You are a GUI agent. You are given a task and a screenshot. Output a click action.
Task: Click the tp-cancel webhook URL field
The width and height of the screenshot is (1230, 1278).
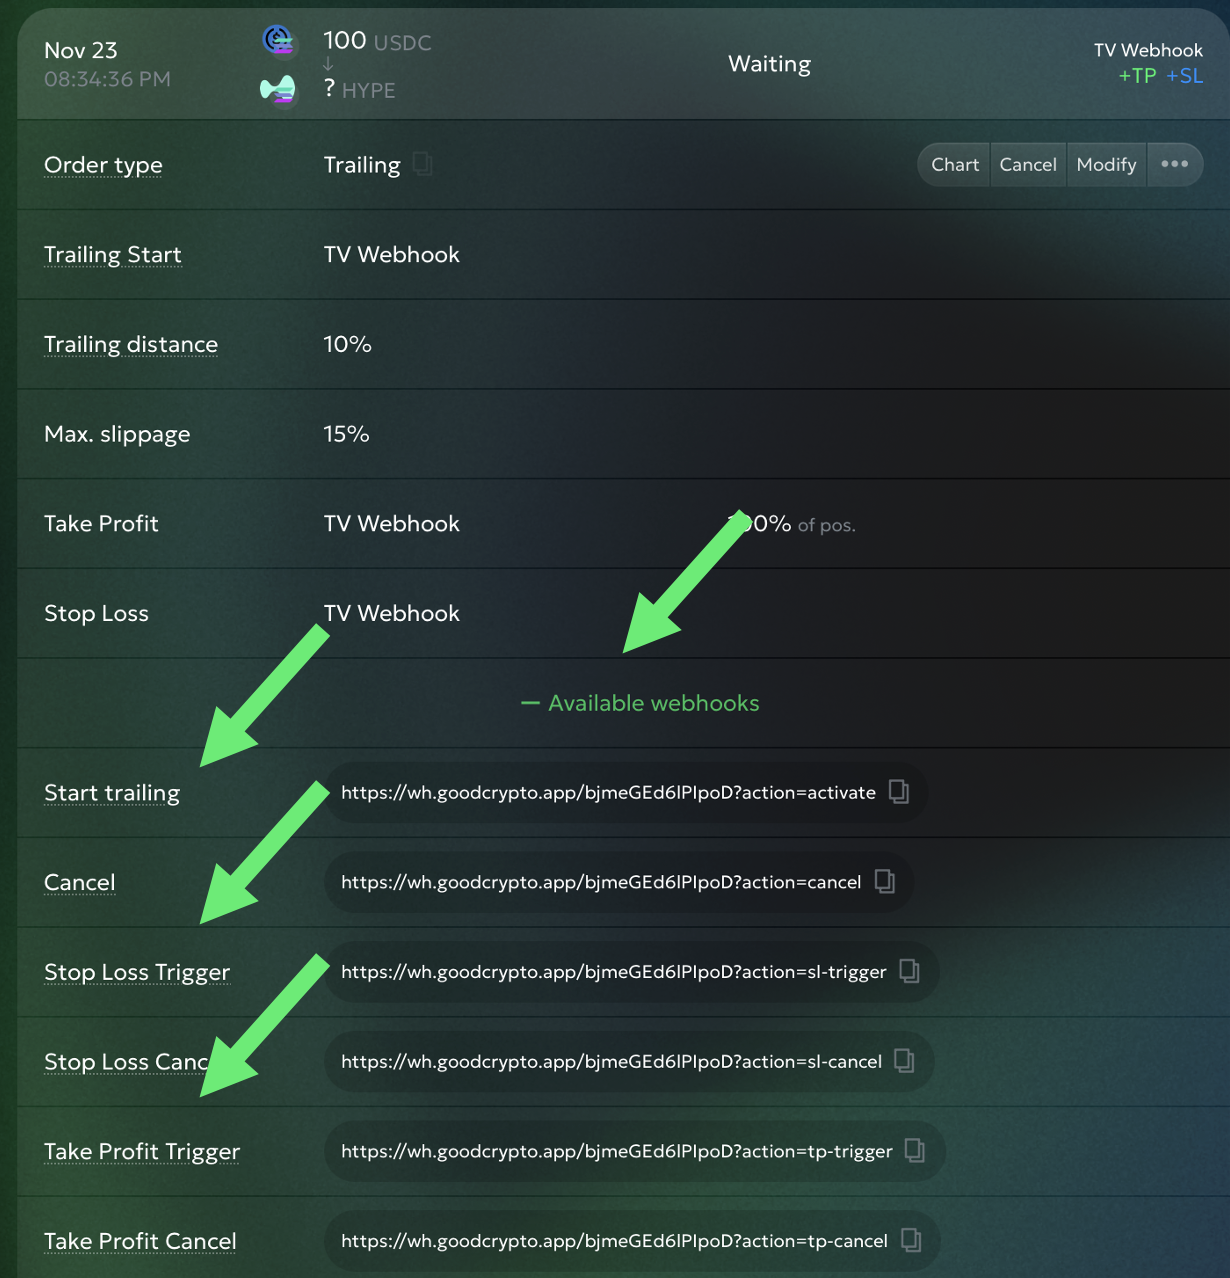pos(613,1241)
